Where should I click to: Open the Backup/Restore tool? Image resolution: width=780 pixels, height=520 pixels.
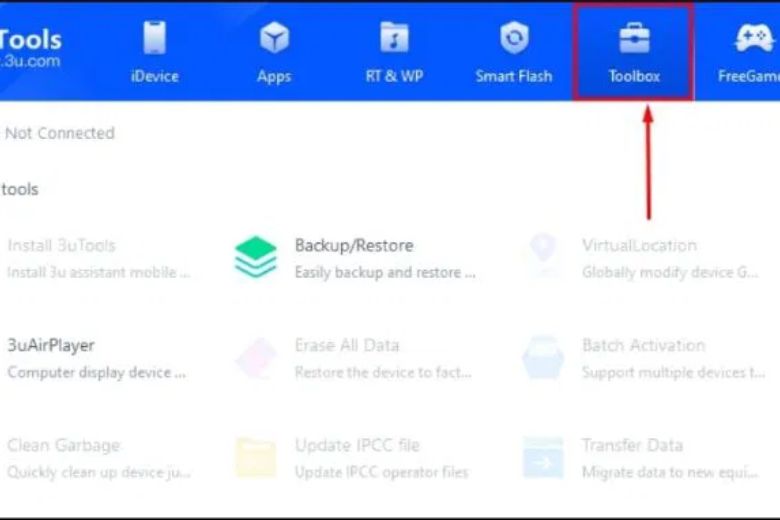click(353, 245)
